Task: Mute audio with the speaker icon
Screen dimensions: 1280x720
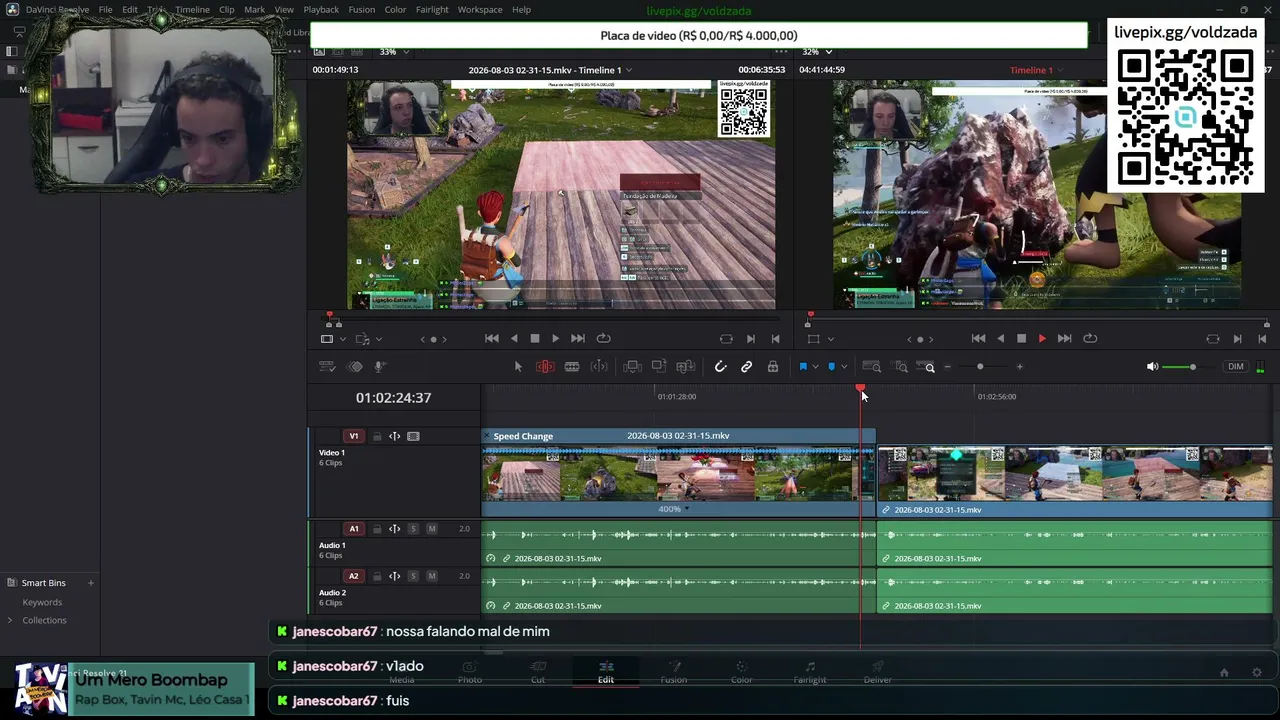Action: pos(1153,367)
